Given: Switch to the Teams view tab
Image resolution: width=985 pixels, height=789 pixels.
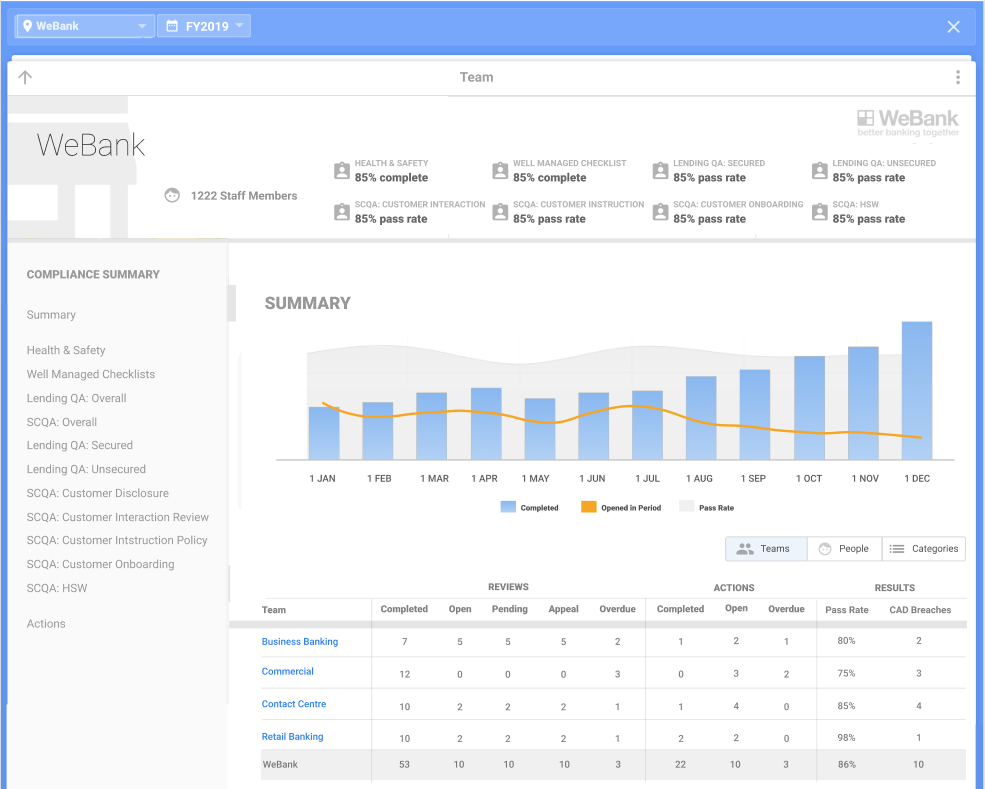Looking at the screenshot, I should pos(766,548).
